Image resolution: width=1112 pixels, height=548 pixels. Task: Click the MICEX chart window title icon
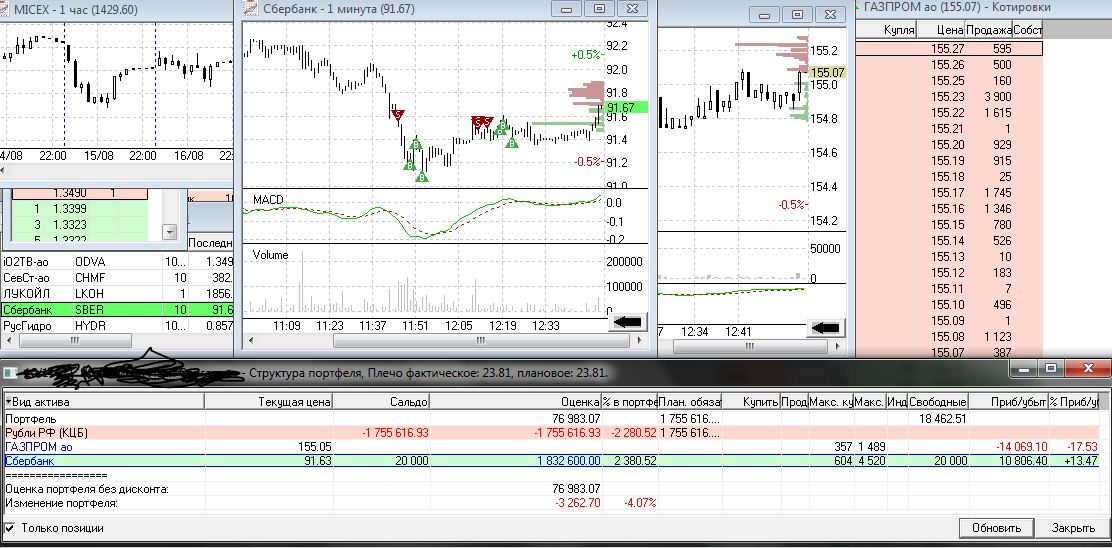coord(6,9)
